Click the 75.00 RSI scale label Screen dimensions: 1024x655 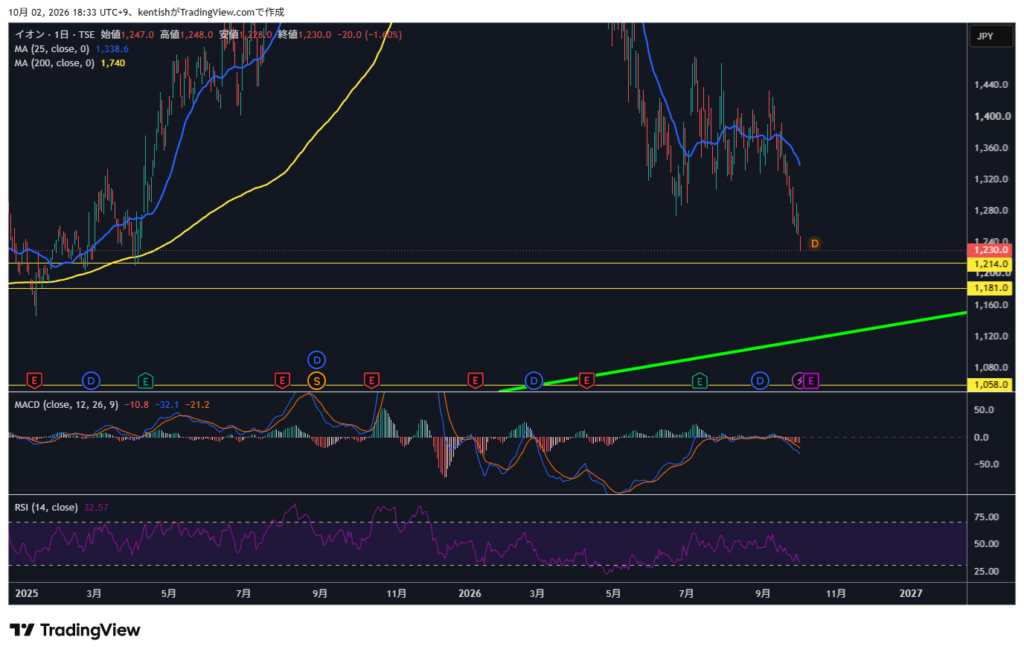(x=986, y=517)
